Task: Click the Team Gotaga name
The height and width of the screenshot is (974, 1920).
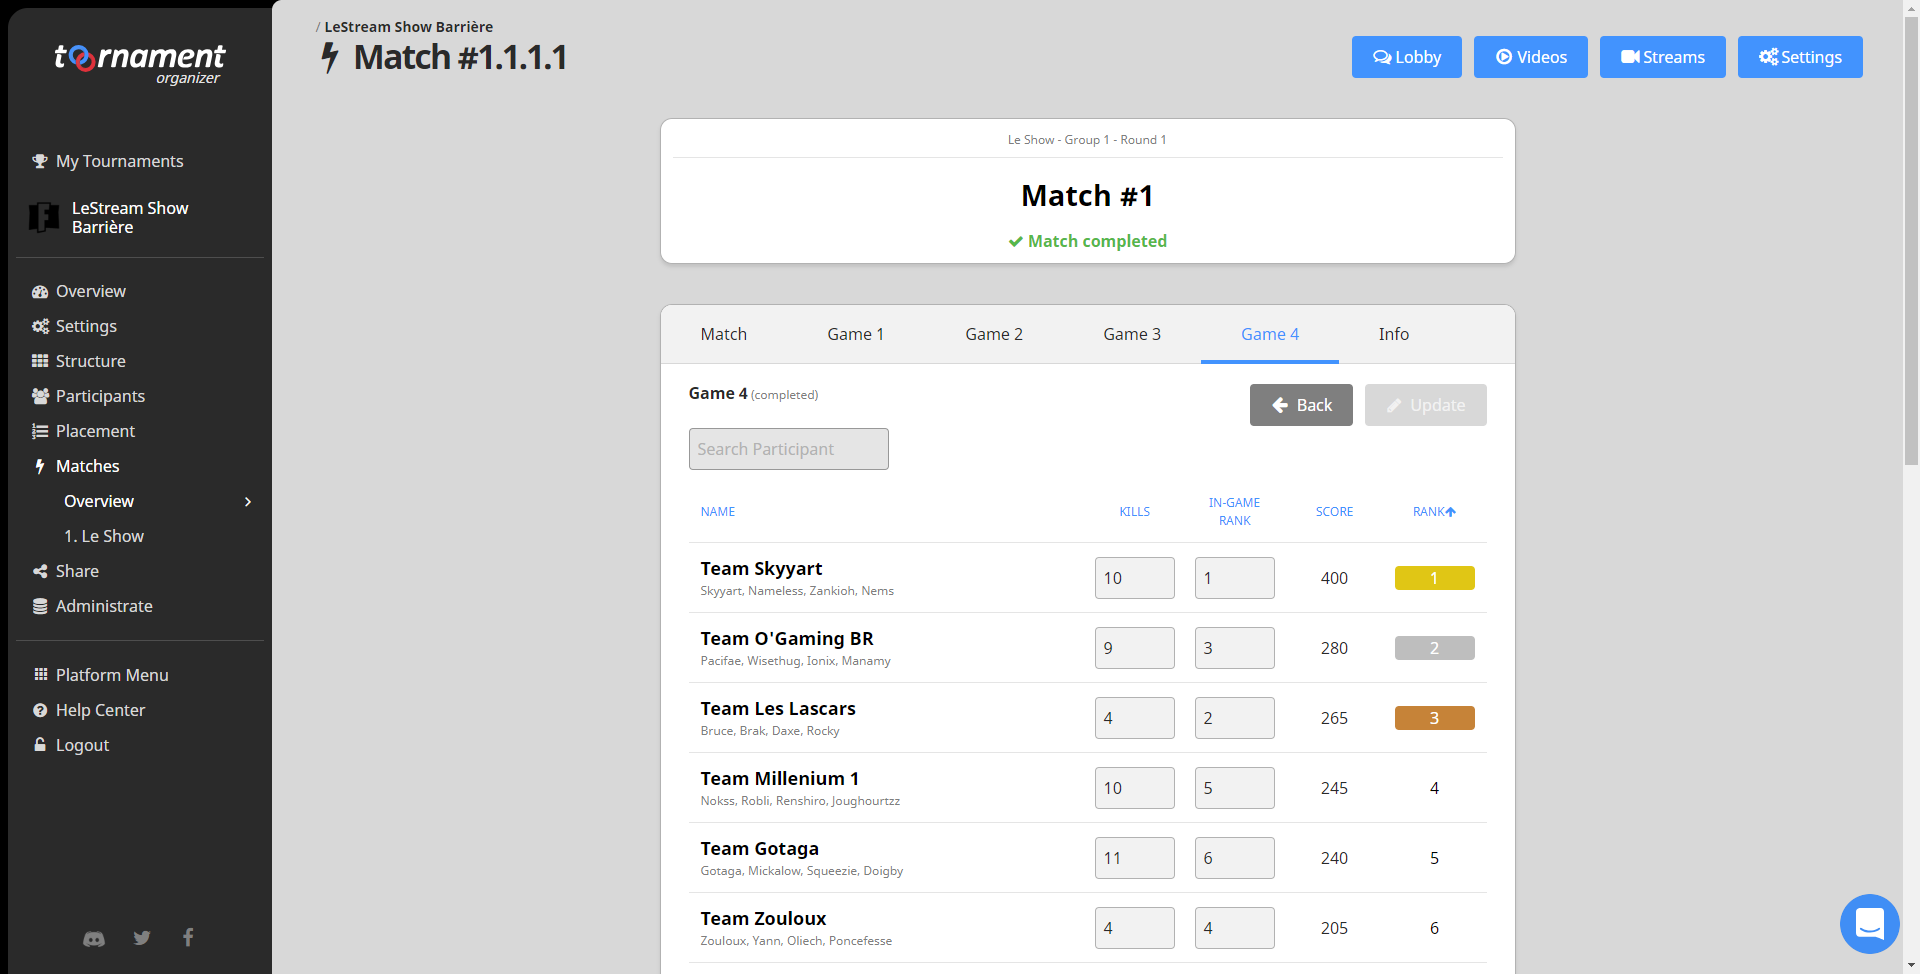Action: 759,849
